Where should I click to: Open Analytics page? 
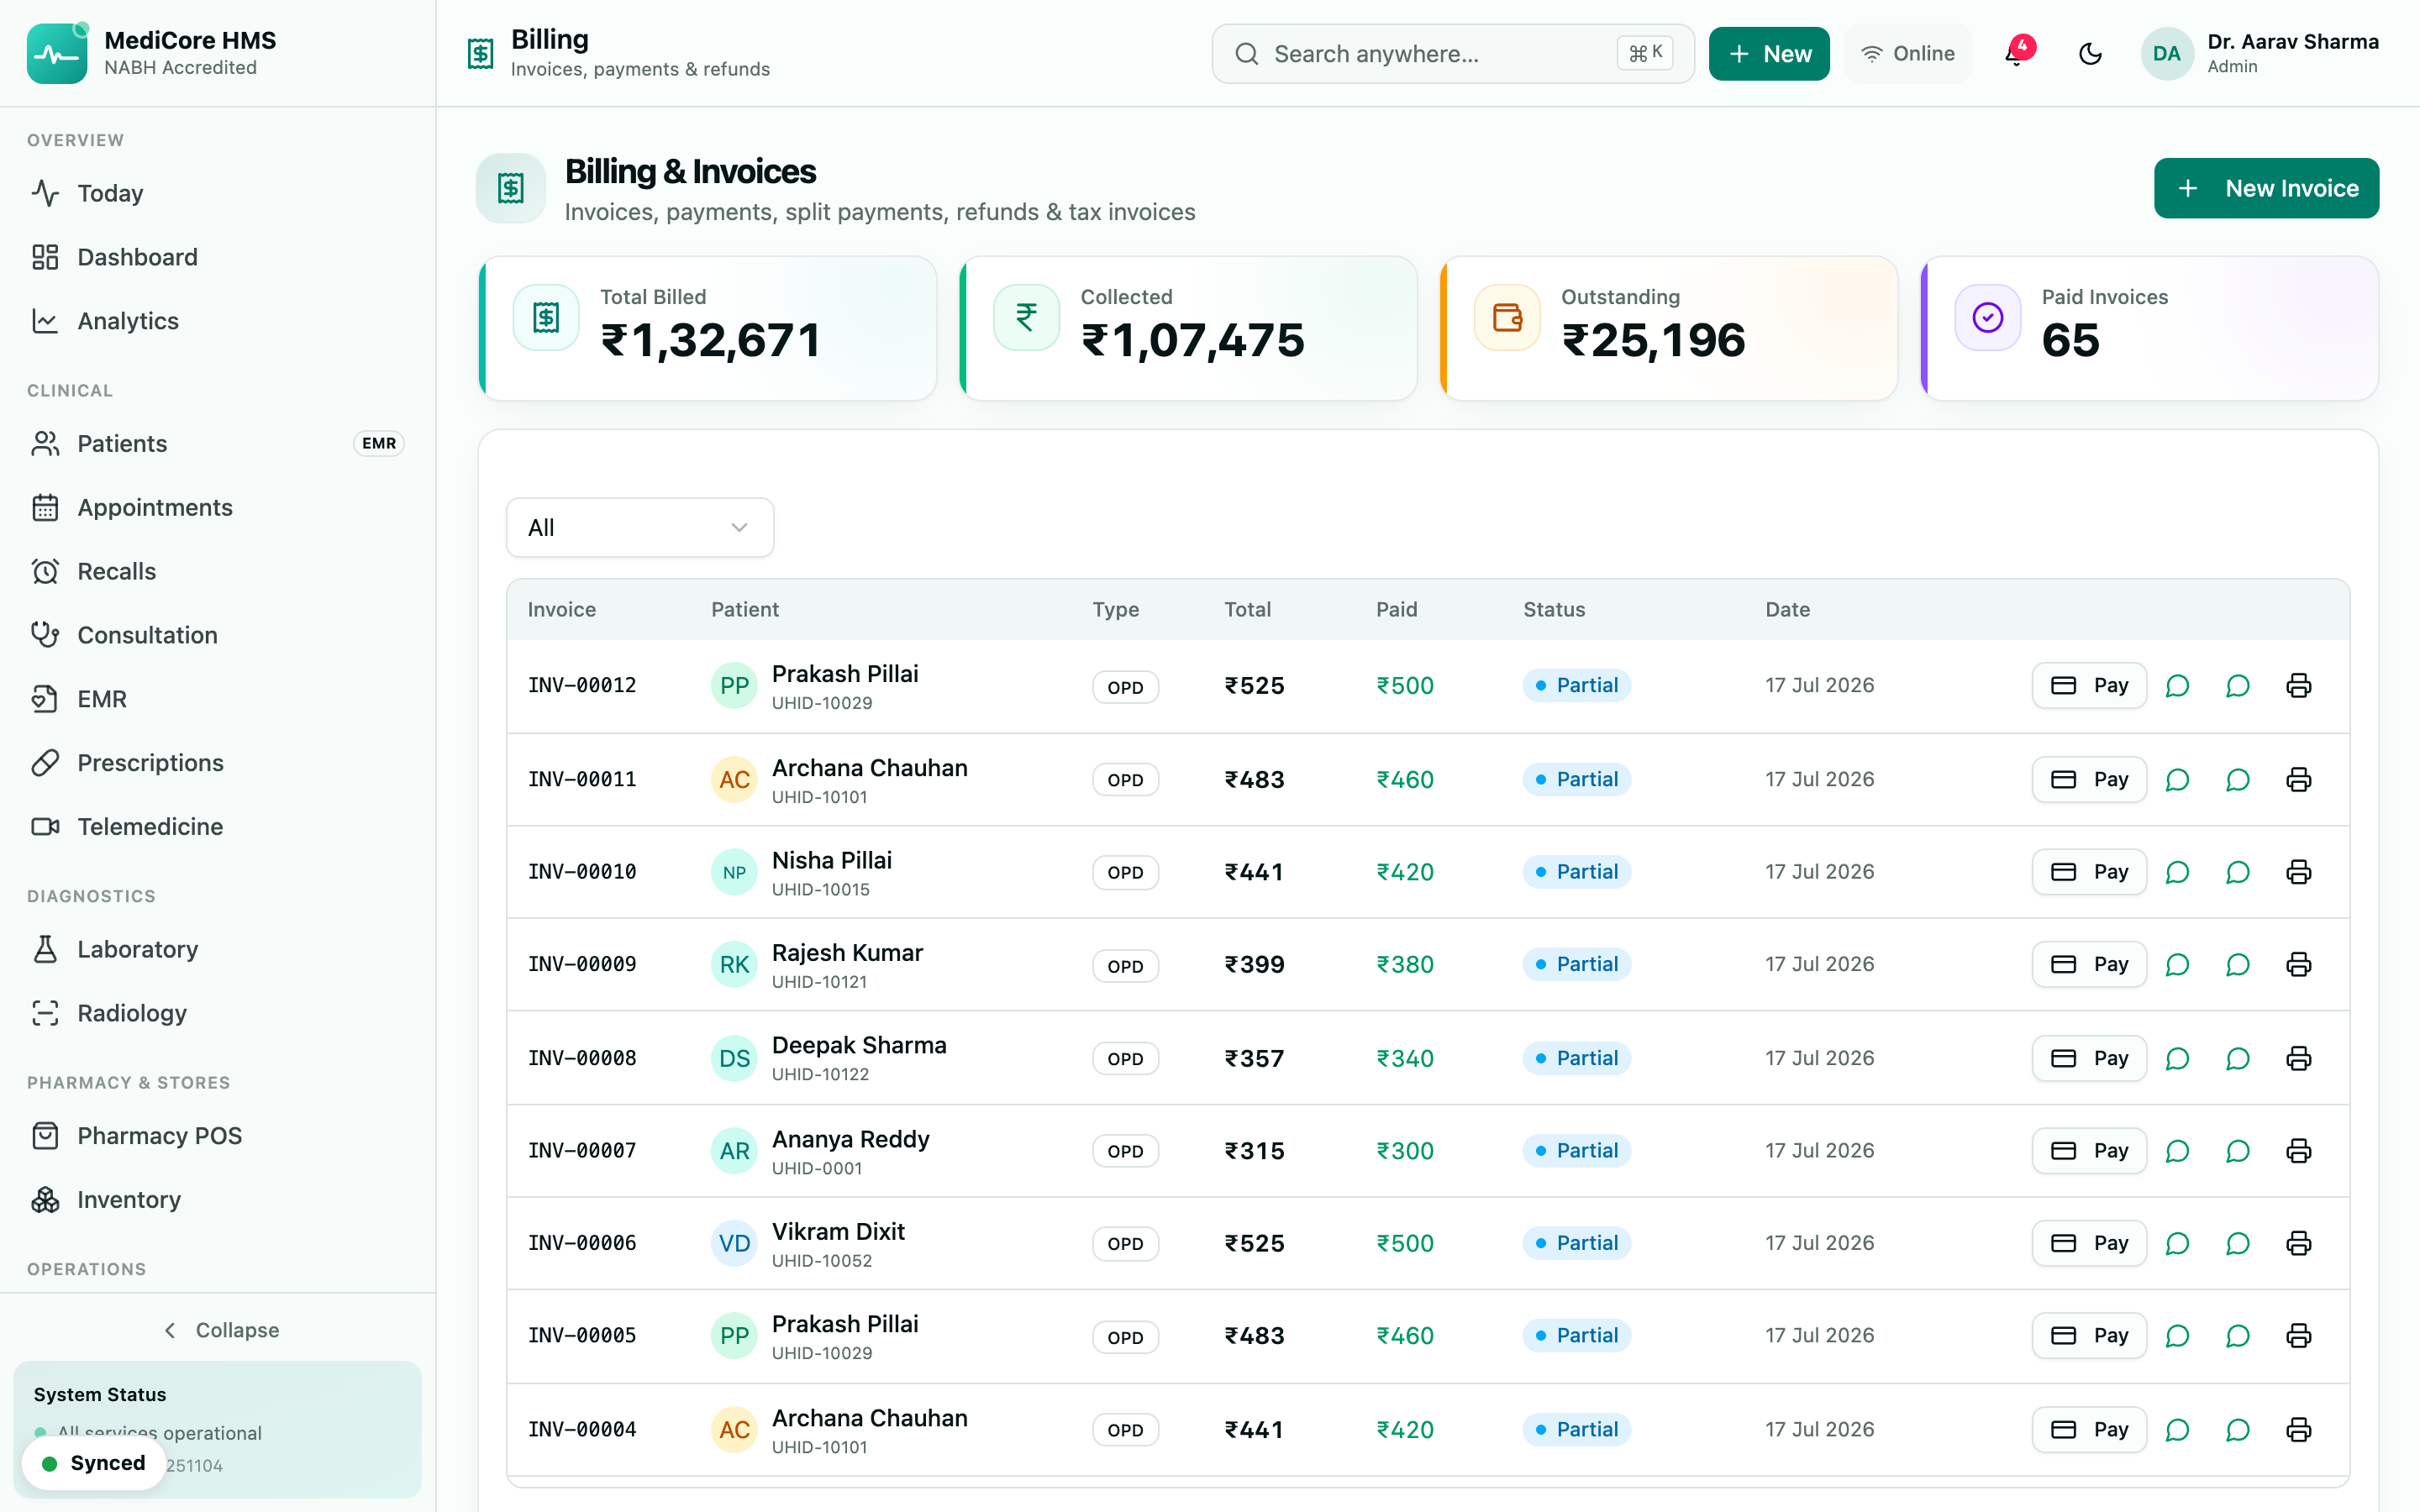[218, 321]
